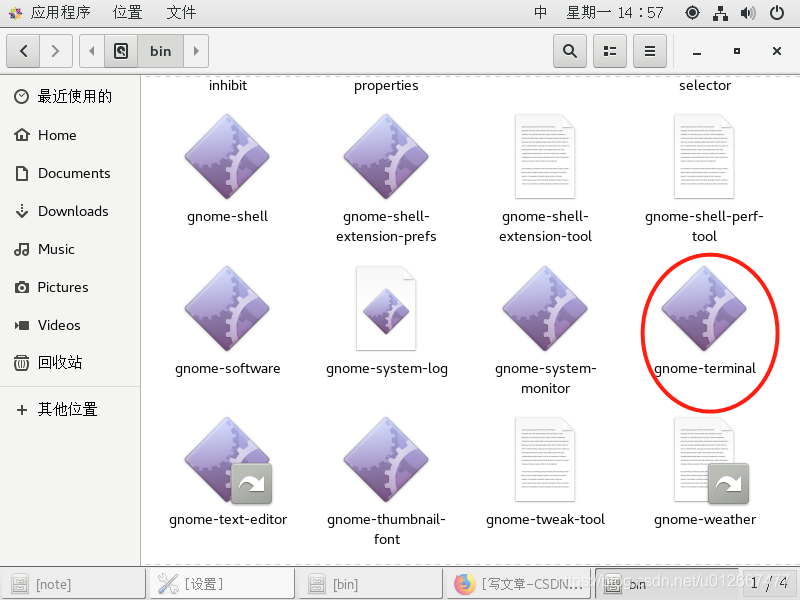Image resolution: width=800 pixels, height=600 pixels.
Task: Select gnome-text-editor link icon
Action: click(x=227, y=460)
